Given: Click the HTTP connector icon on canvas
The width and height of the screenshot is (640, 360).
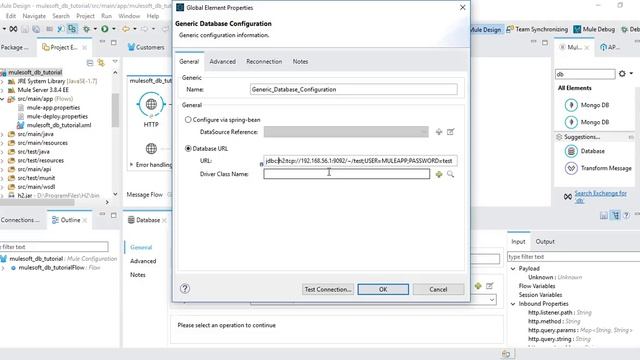Looking at the screenshot, I should (x=151, y=104).
